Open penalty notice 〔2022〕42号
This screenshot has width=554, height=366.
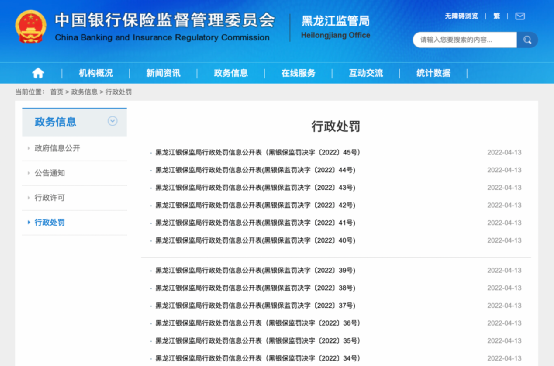point(255,205)
